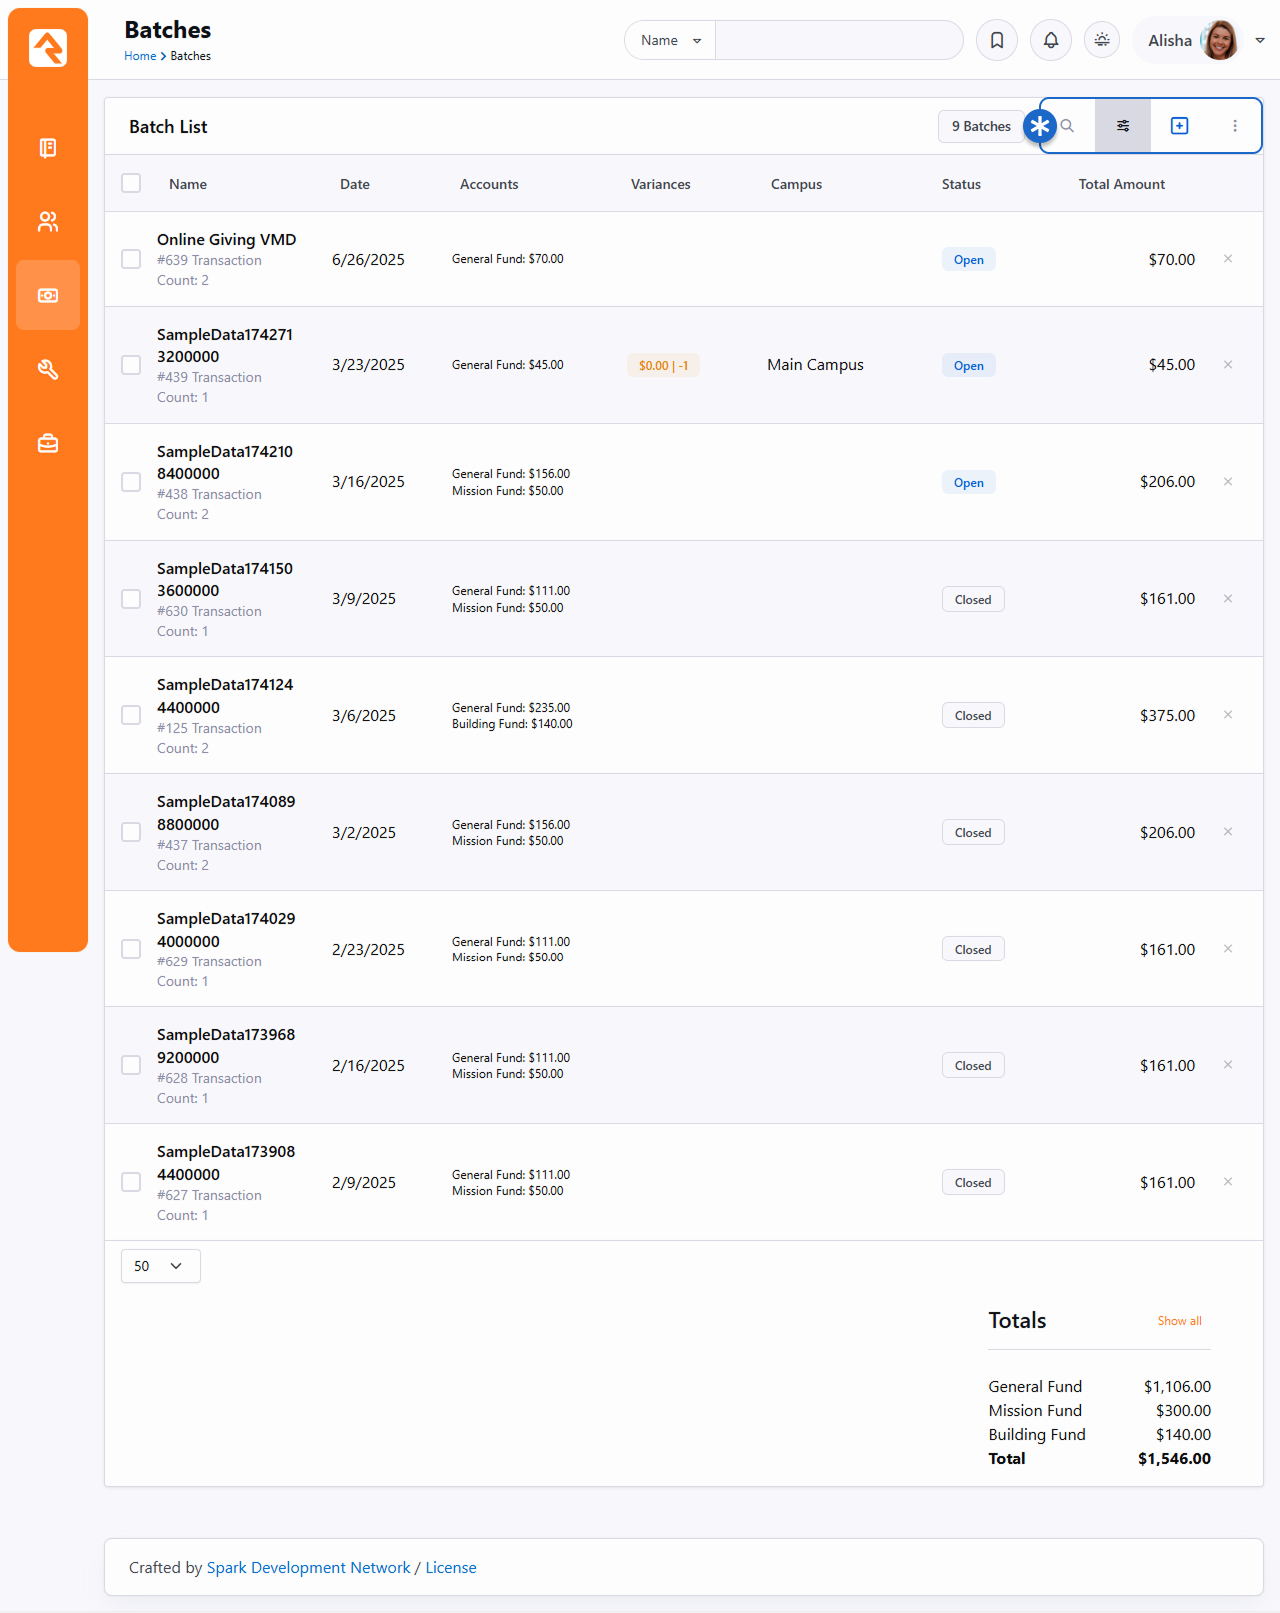This screenshot has height=1613, width=1280.
Task: Expand the Name search type dropdown
Action: (670, 40)
